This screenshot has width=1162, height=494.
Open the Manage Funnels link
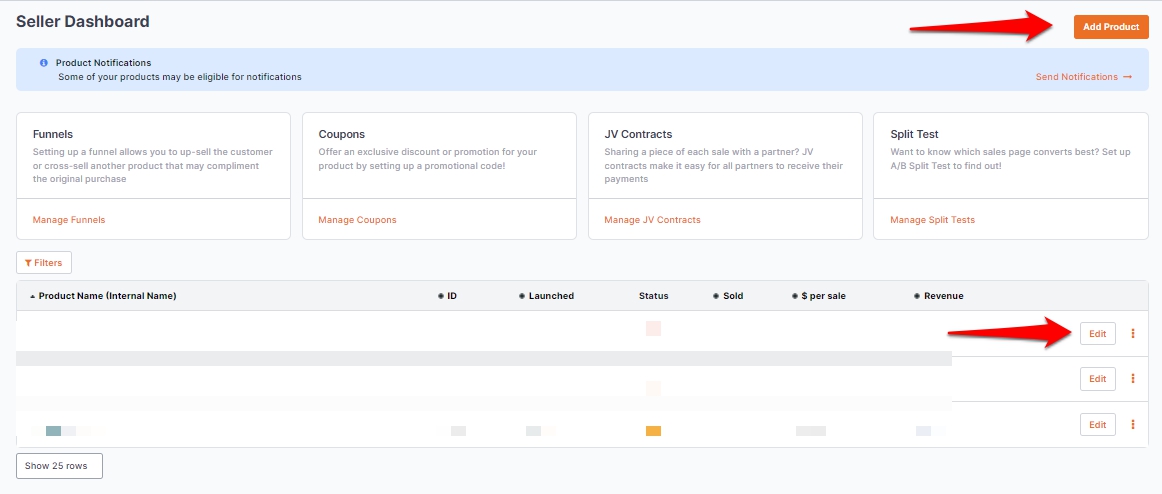(x=69, y=220)
